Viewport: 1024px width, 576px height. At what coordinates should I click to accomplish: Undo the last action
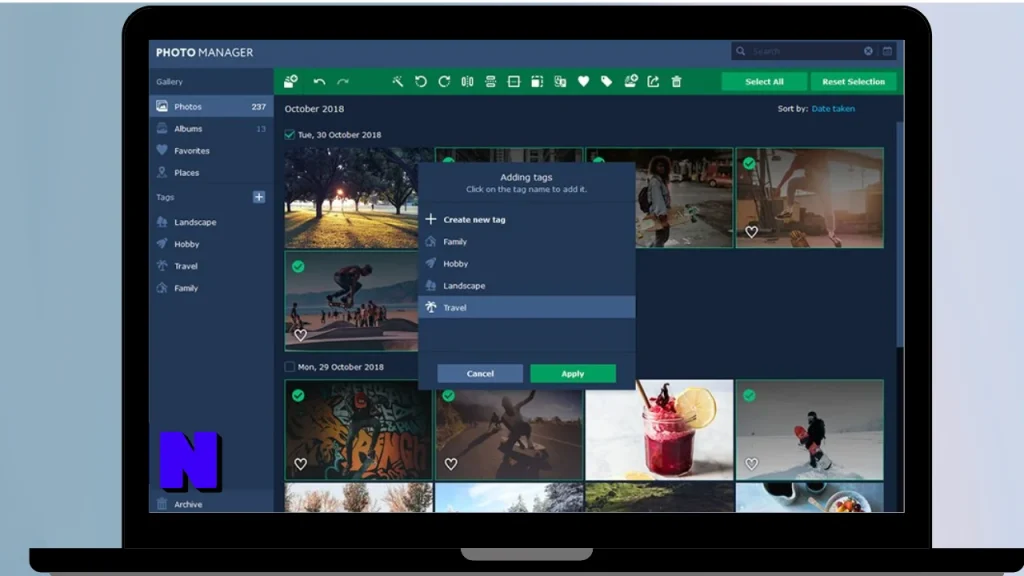(x=319, y=82)
